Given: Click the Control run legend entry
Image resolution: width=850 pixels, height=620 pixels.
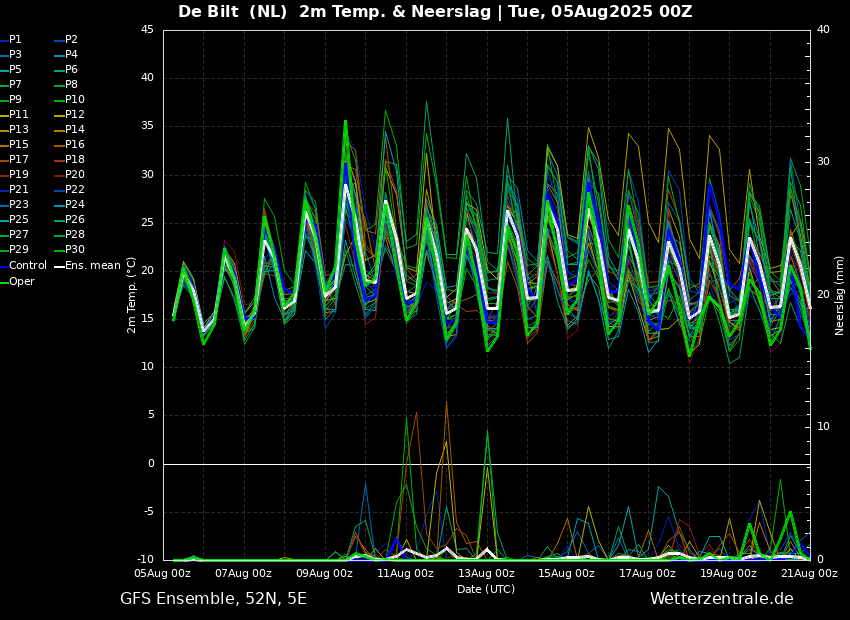Looking at the screenshot, I should (28, 266).
